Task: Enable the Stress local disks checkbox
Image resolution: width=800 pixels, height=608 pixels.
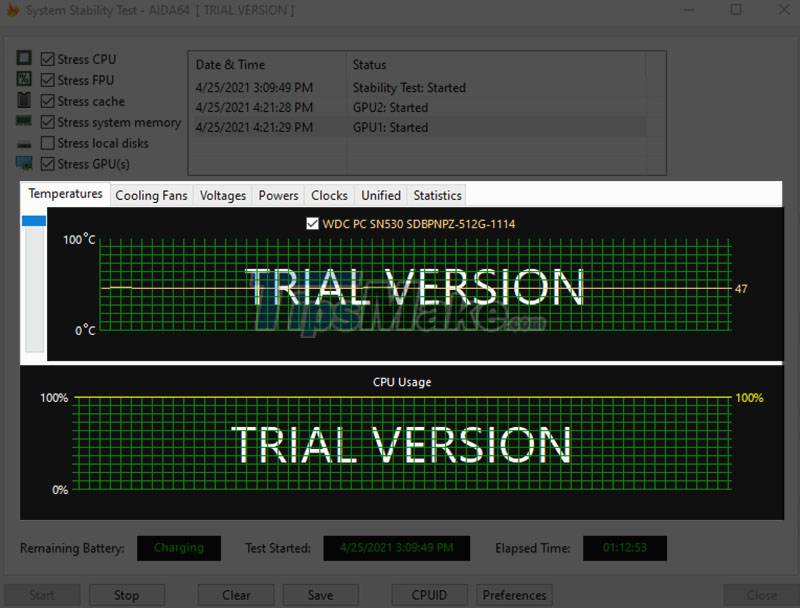Action: [x=47, y=143]
